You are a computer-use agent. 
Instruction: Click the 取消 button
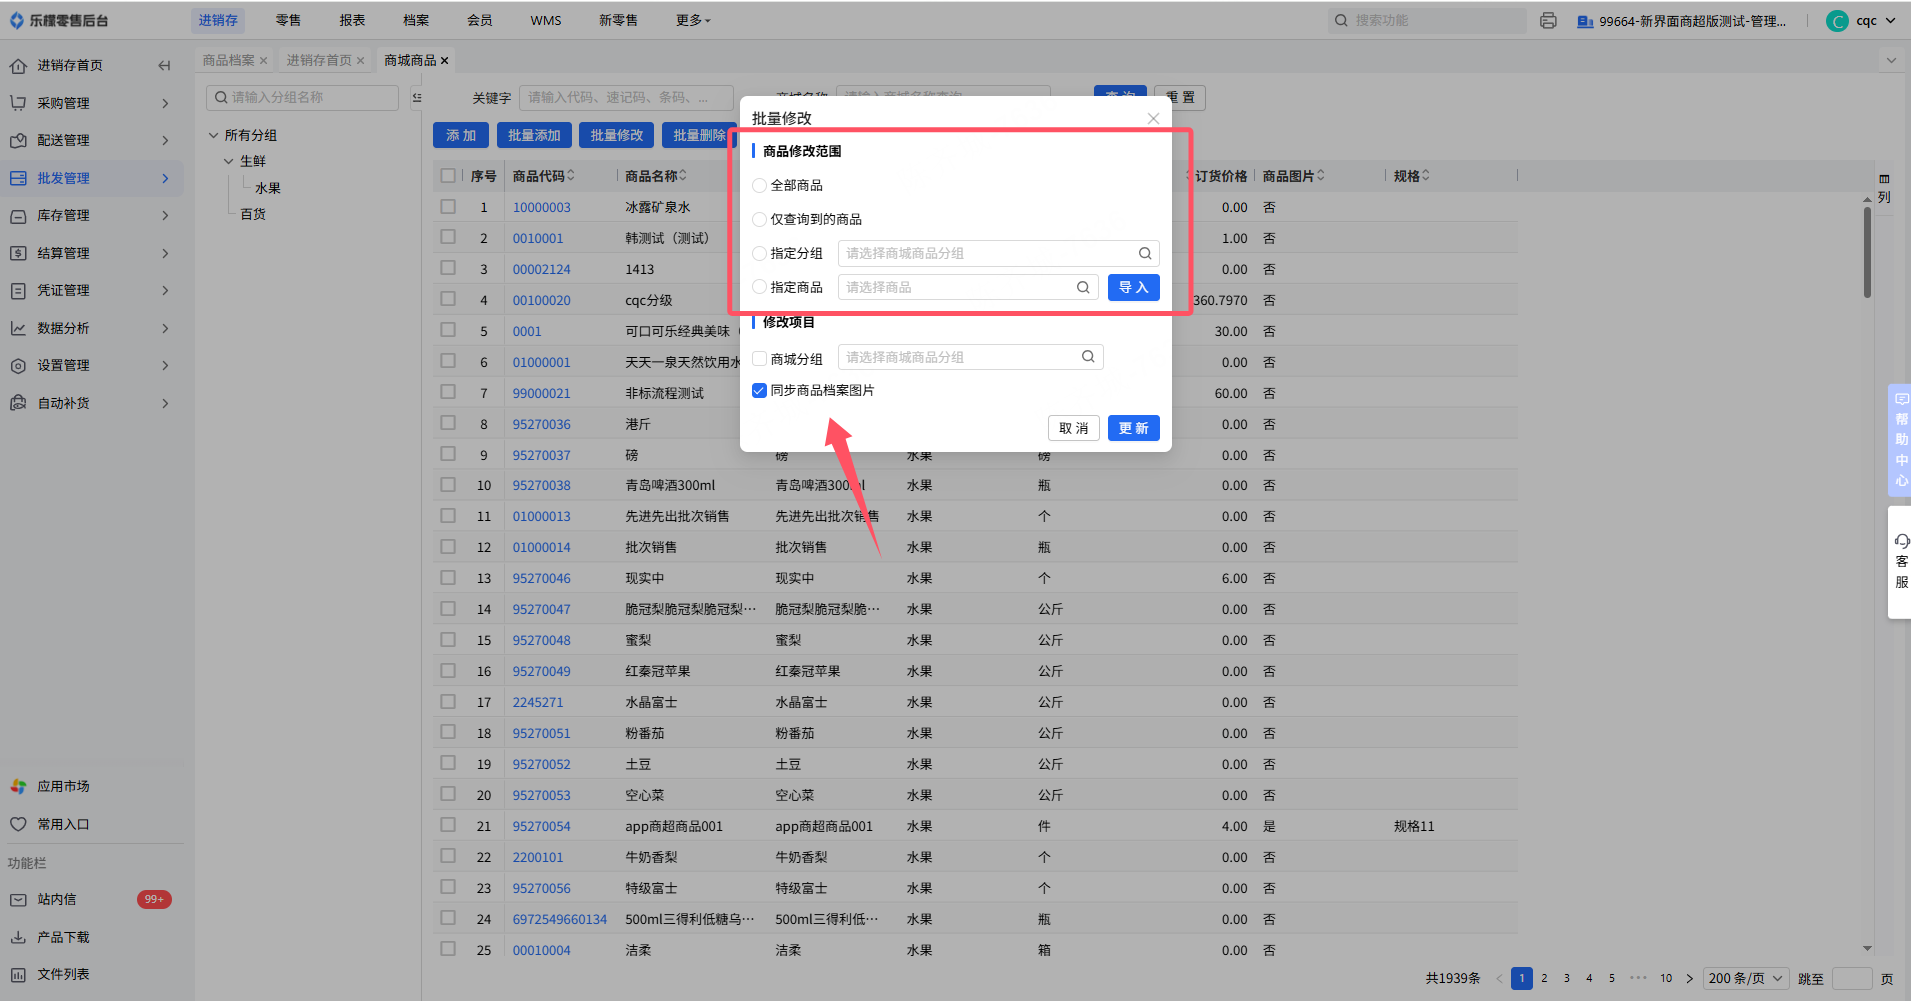(x=1074, y=428)
